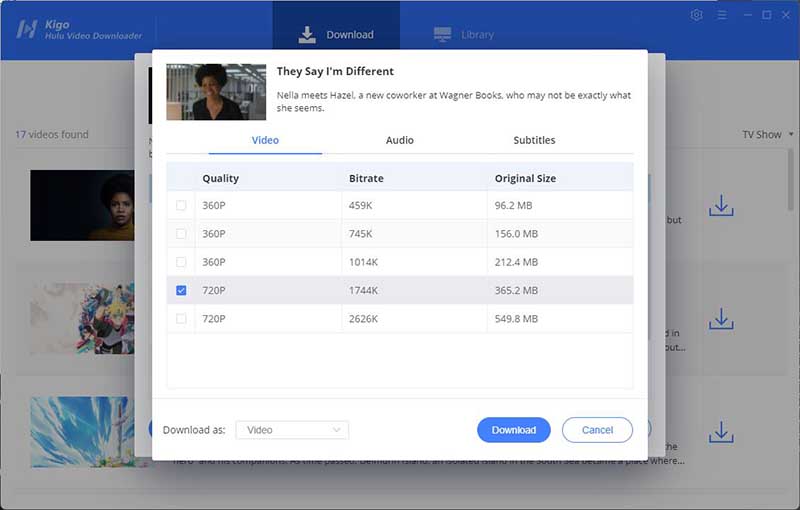Click the main window vertical scrollbar
Screen dimensions: 800x510
[791, 180]
